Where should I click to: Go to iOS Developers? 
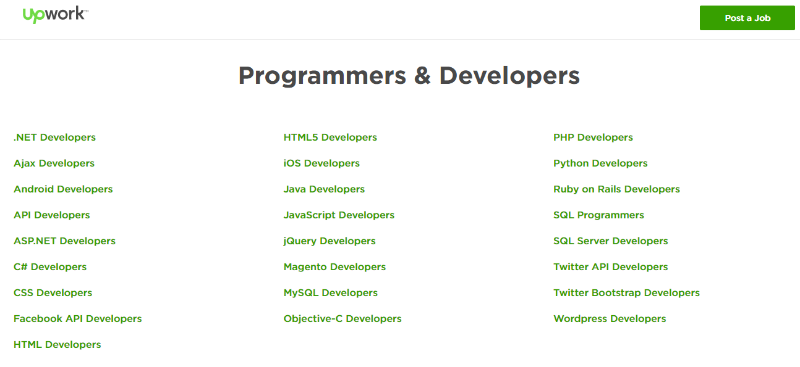(321, 163)
